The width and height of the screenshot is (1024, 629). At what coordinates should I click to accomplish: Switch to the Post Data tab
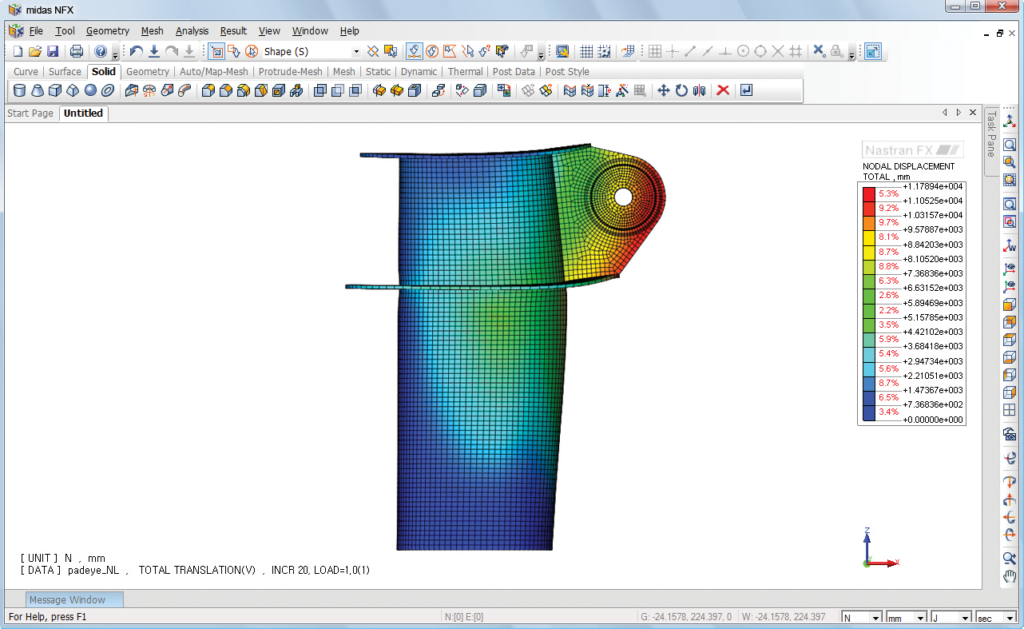click(514, 72)
